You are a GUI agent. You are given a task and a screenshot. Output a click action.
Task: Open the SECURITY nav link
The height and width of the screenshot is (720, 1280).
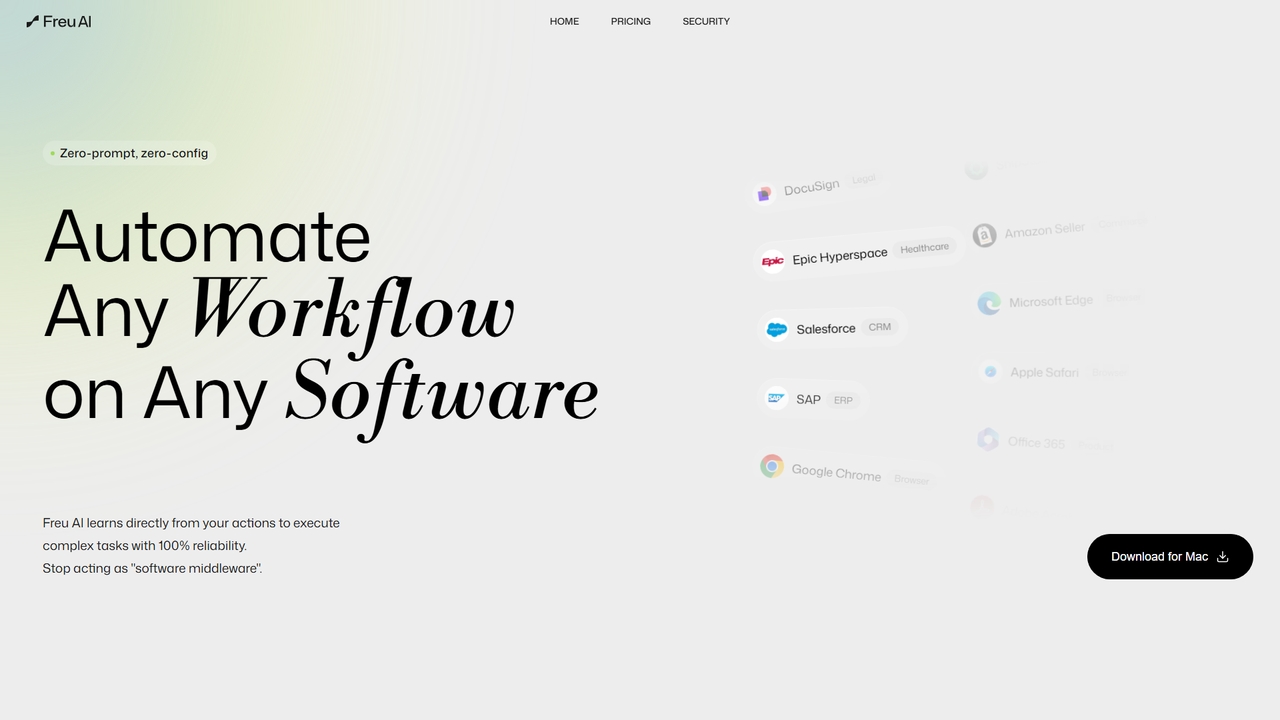click(x=706, y=21)
